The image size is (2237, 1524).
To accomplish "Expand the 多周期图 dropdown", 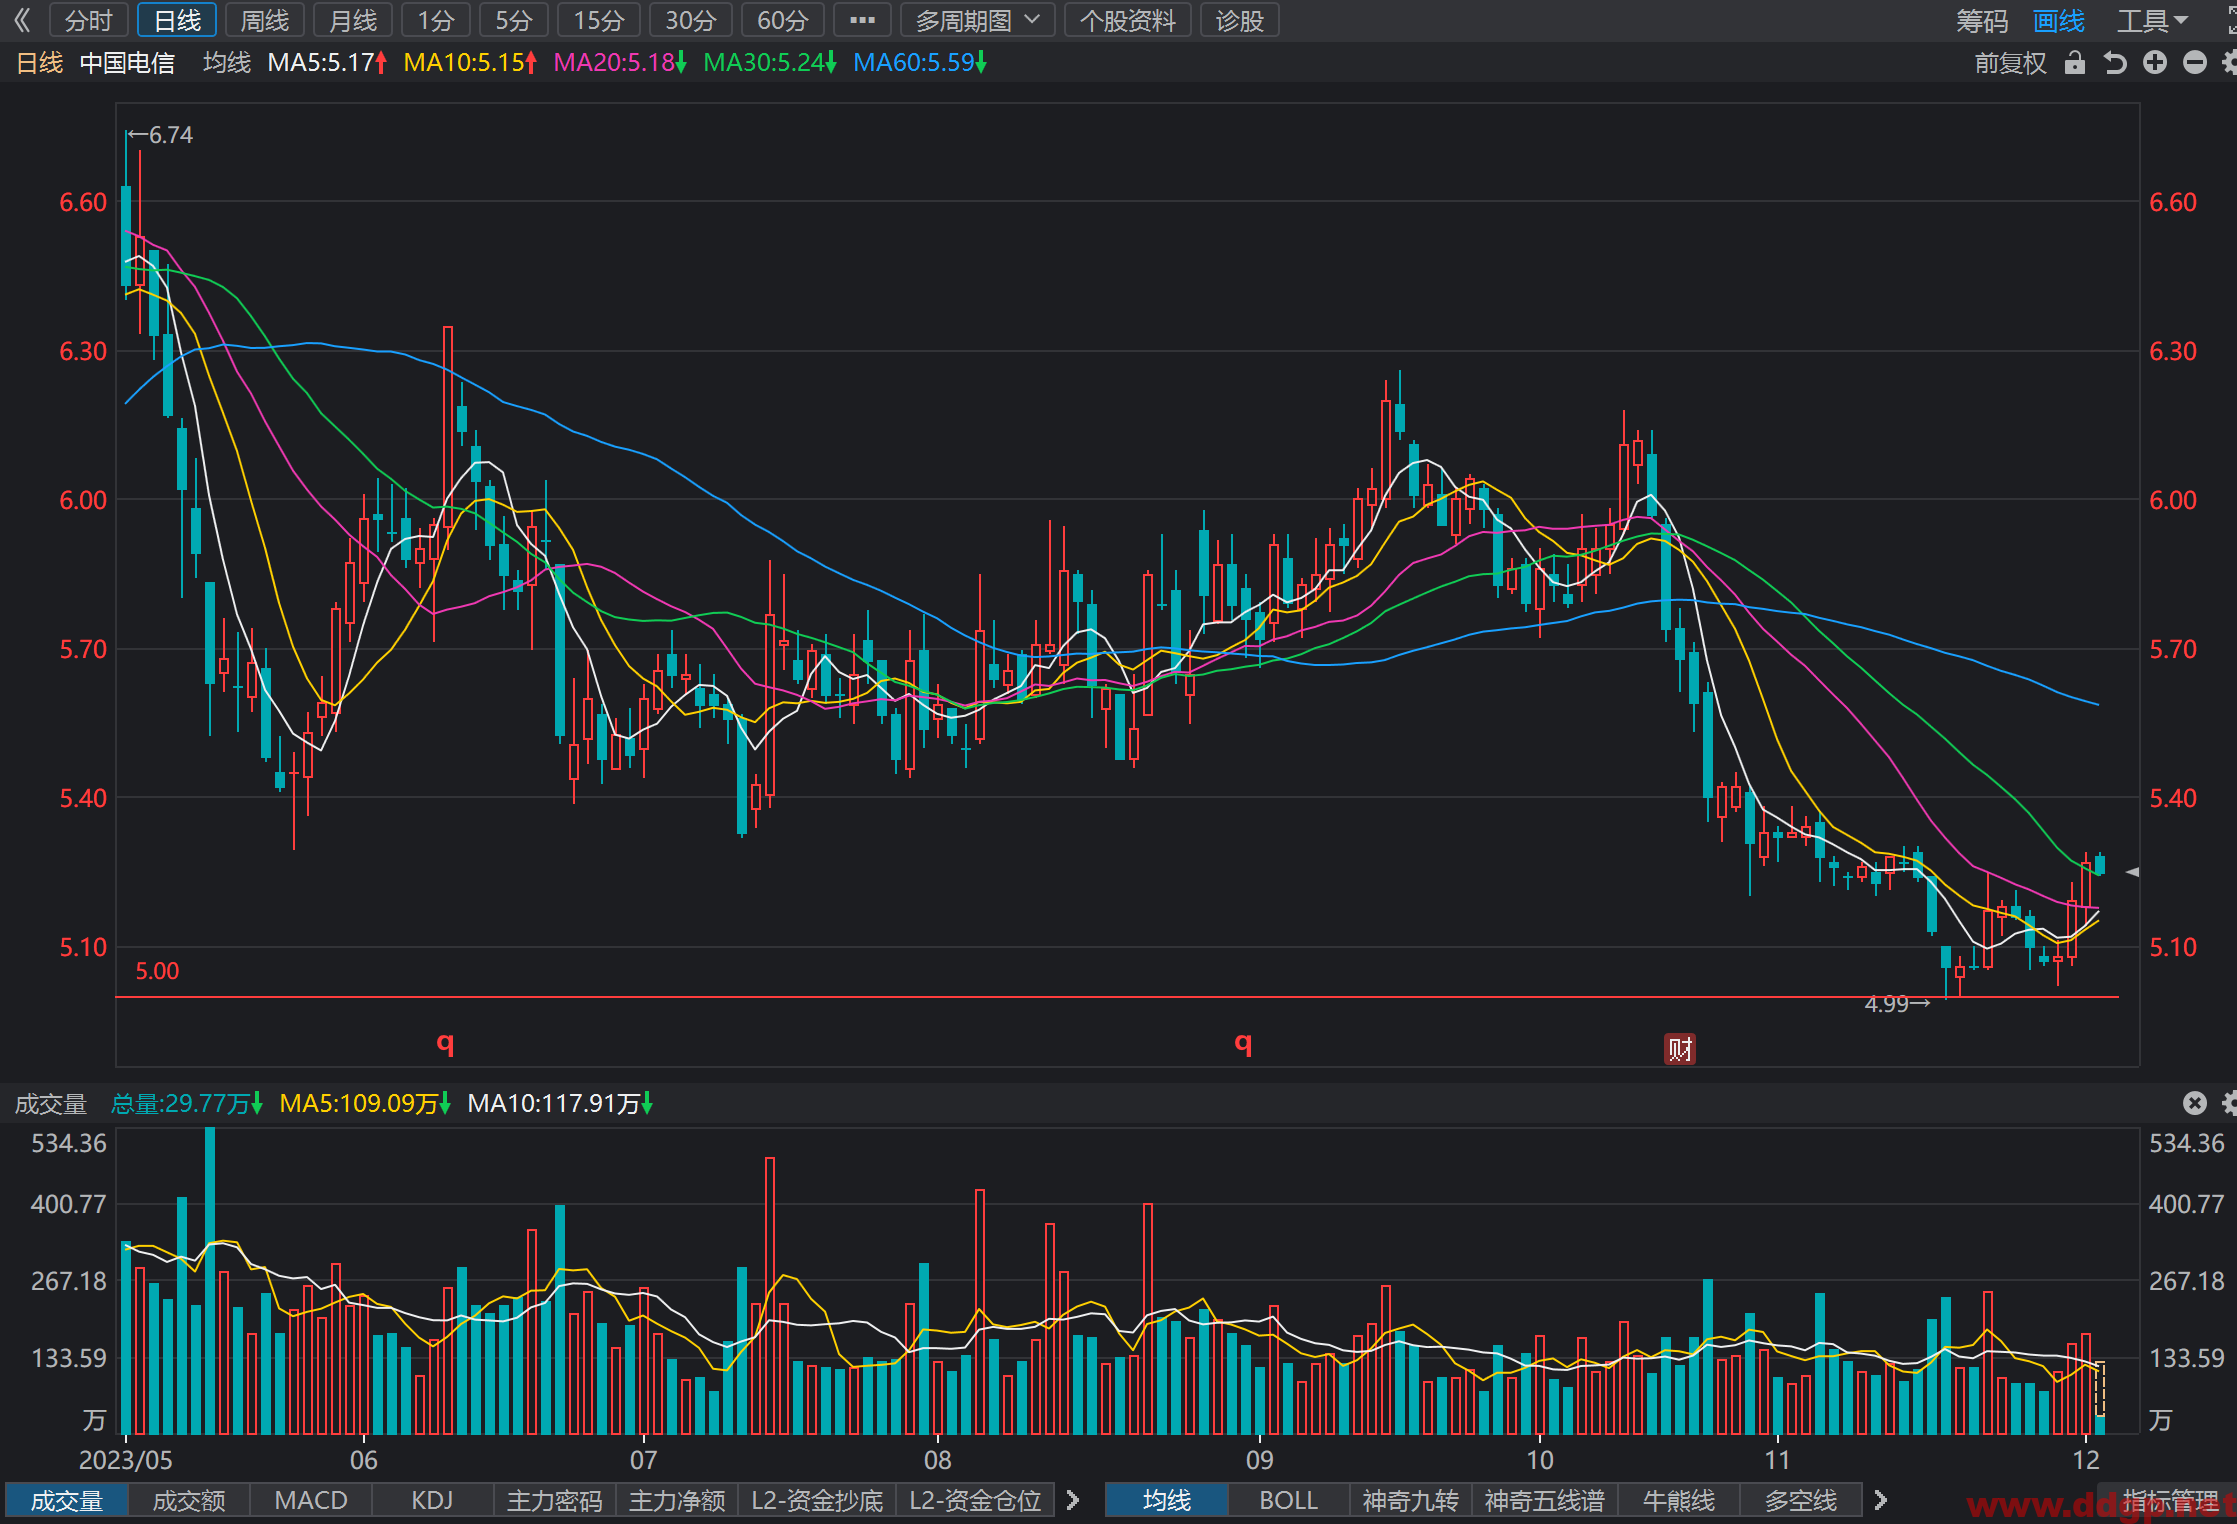I will [977, 20].
